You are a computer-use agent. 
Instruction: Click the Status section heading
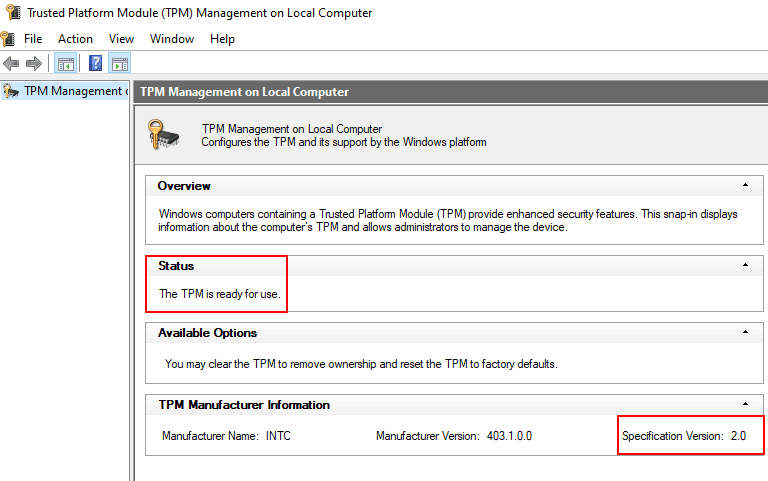tap(176, 266)
